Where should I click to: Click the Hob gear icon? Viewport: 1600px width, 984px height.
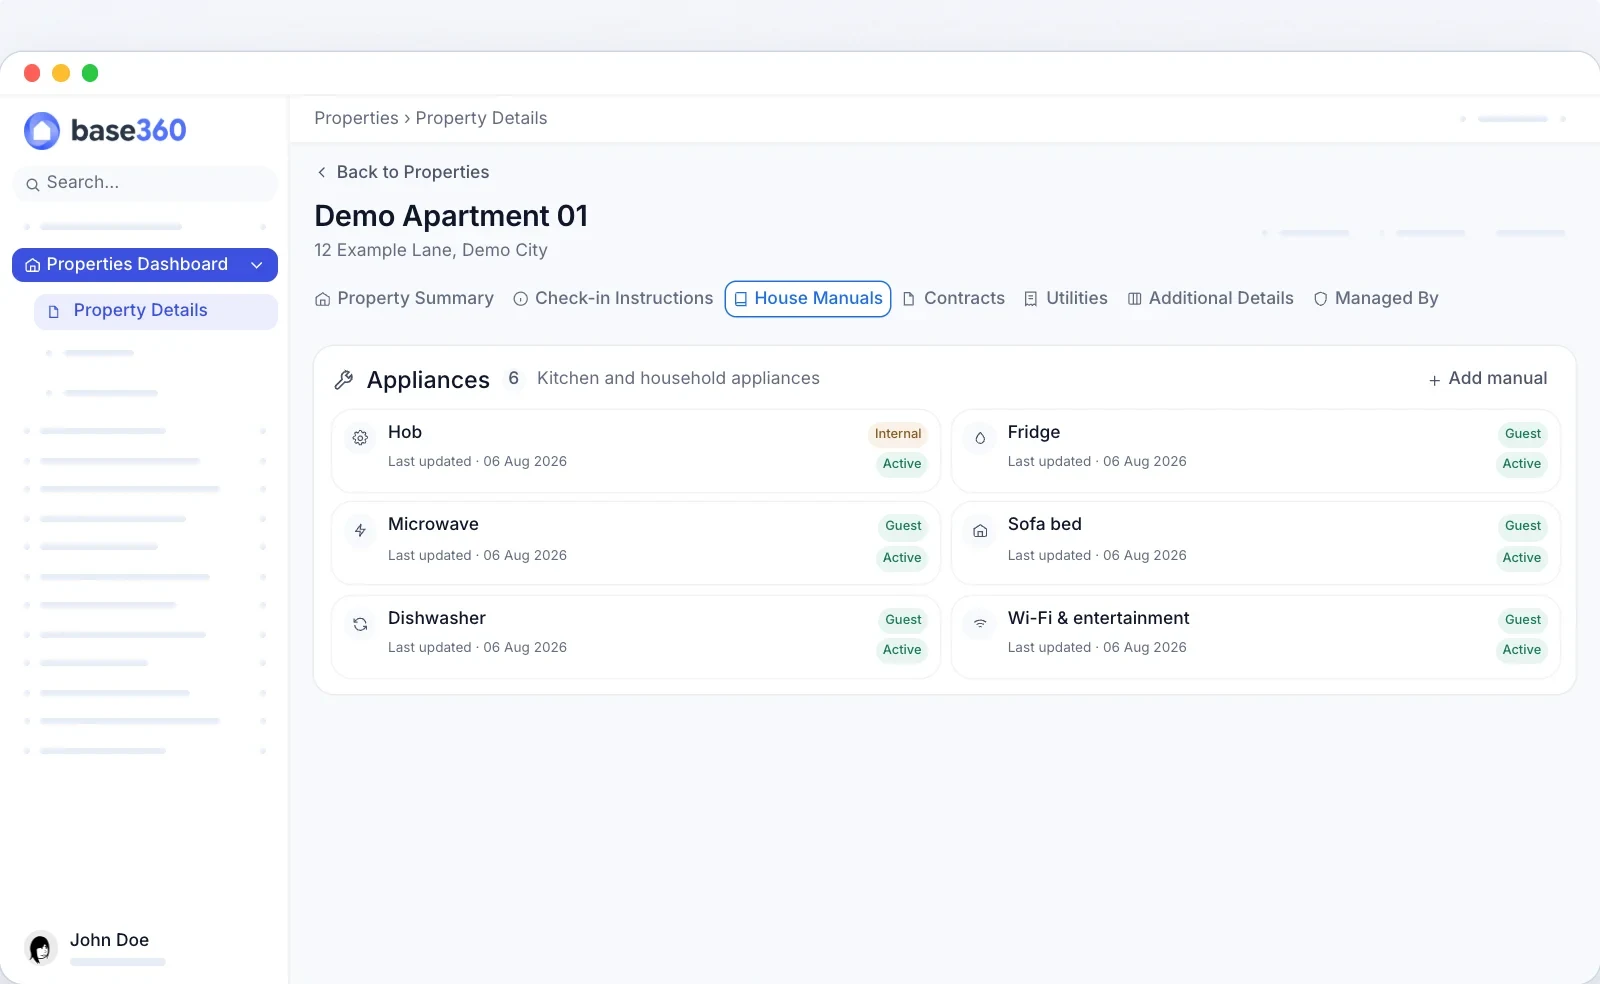[360, 438]
